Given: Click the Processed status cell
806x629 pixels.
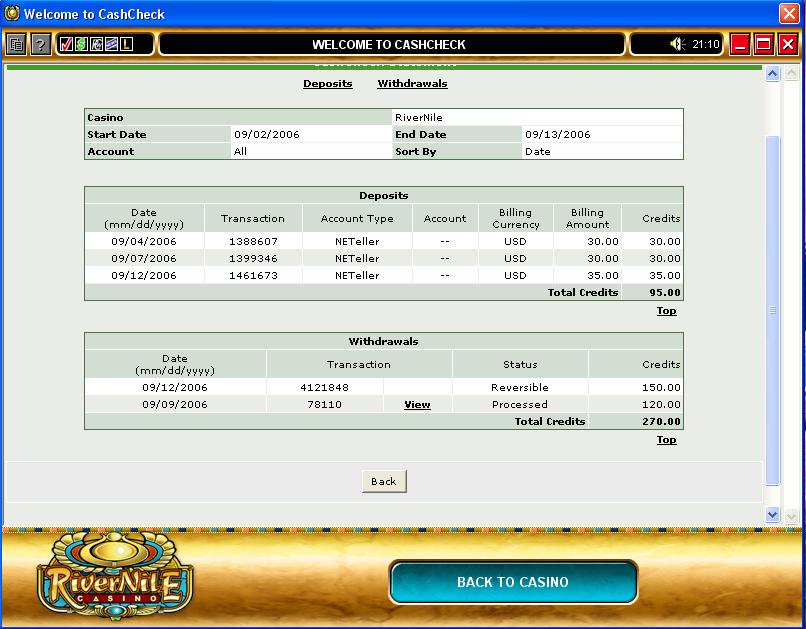Looking at the screenshot, I should 520,404.
